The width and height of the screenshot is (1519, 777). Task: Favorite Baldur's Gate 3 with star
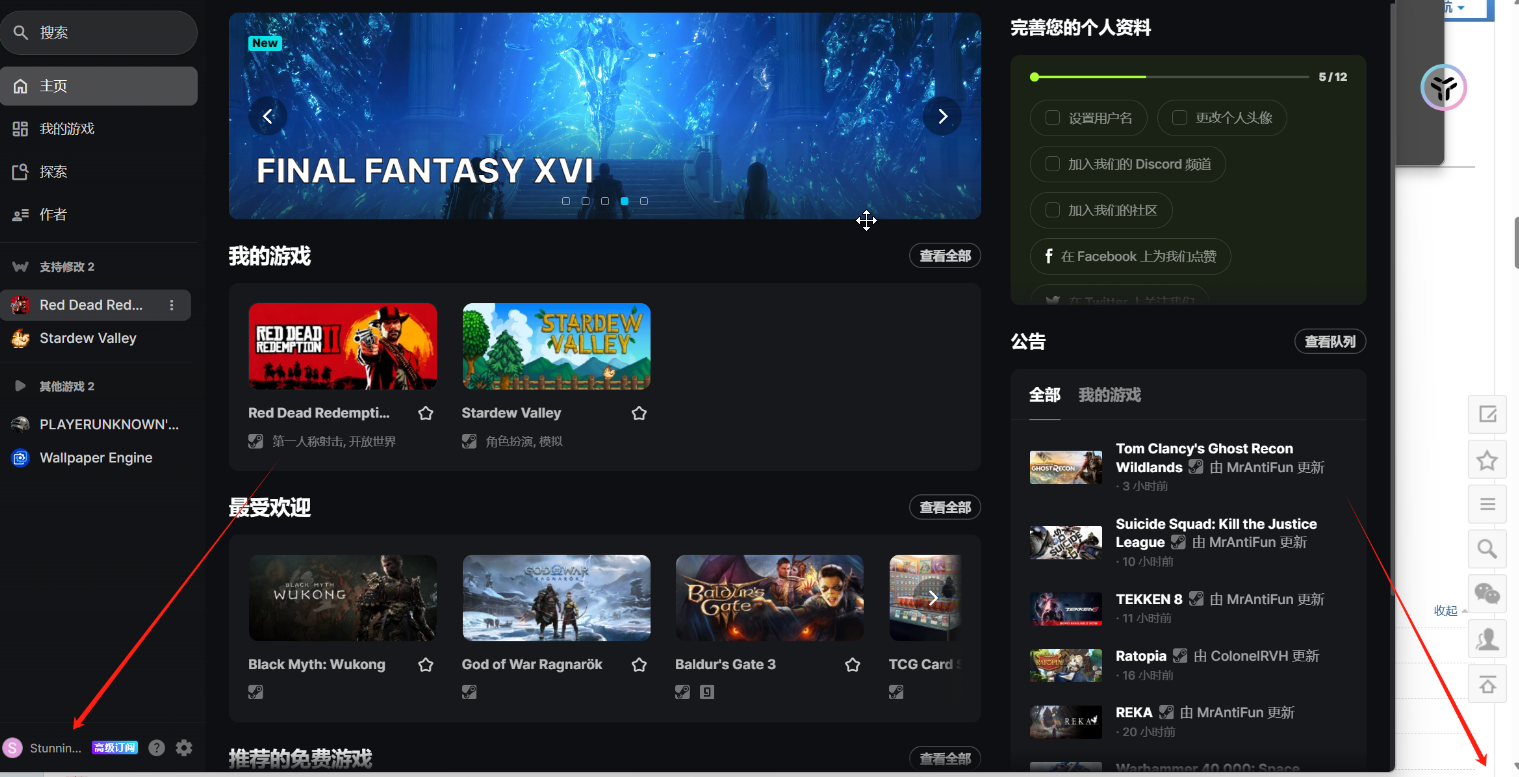(853, 665)
